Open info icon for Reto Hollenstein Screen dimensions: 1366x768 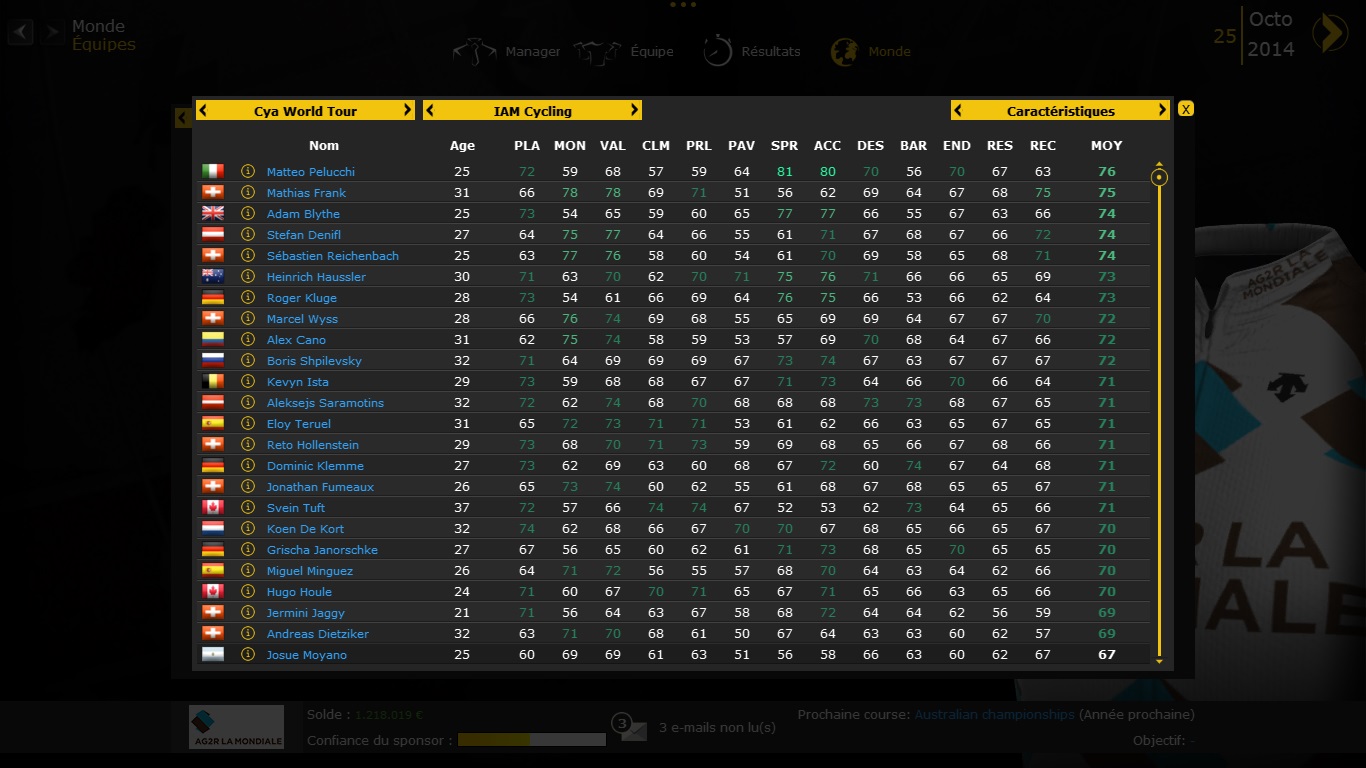click(x=248, y=444)
